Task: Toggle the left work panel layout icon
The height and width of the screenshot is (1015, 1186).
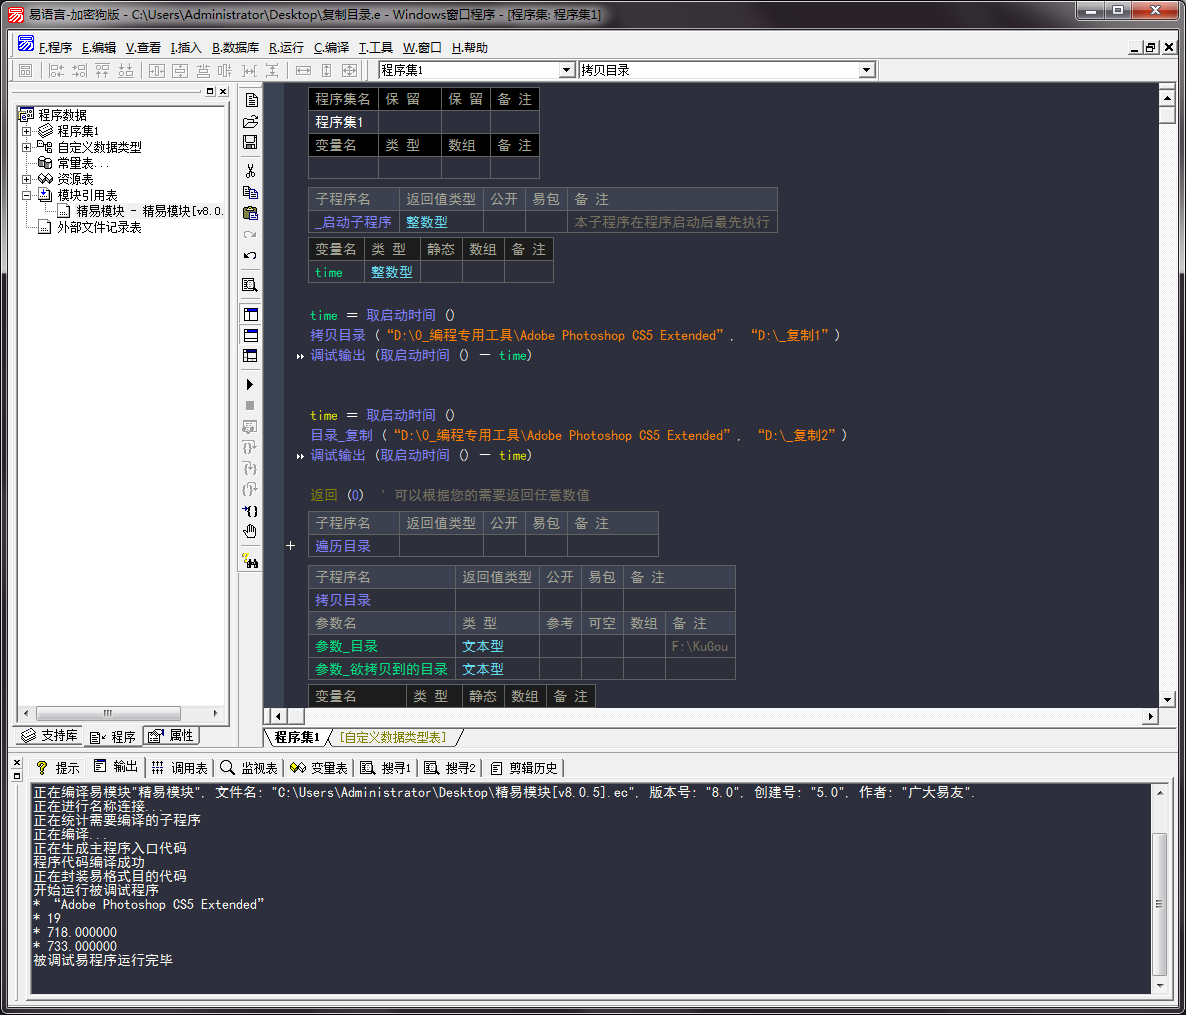Action: (250, 315)
